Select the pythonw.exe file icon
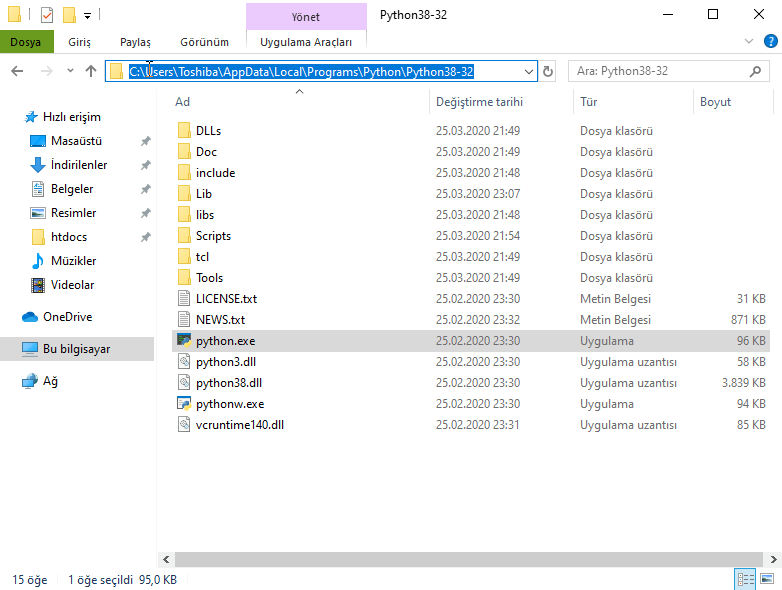782x590 pixels. coord(183,404)
